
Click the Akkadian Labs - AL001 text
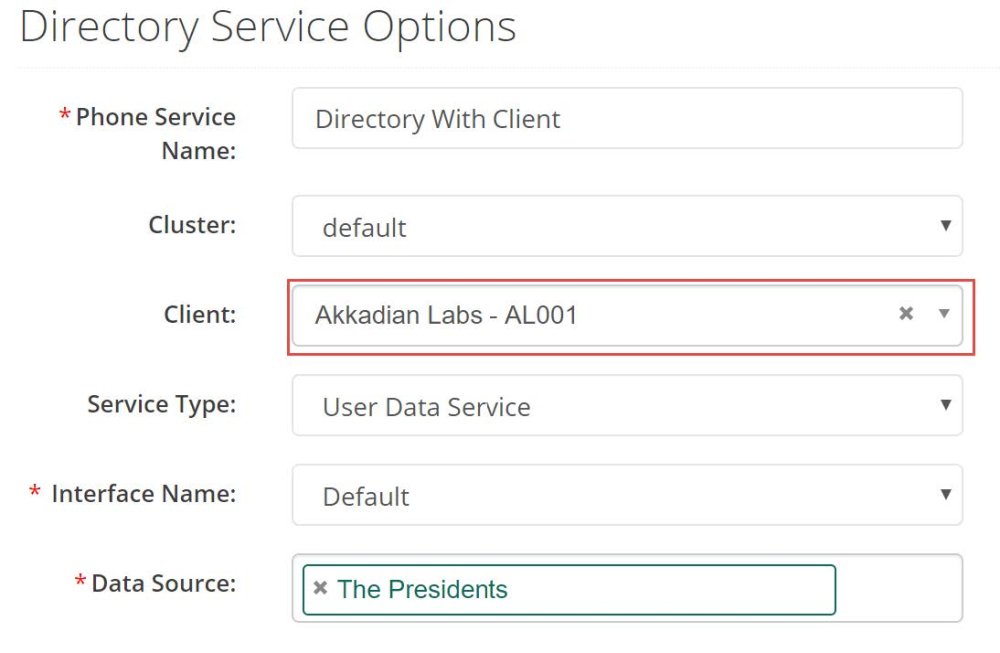pos(446,316)
